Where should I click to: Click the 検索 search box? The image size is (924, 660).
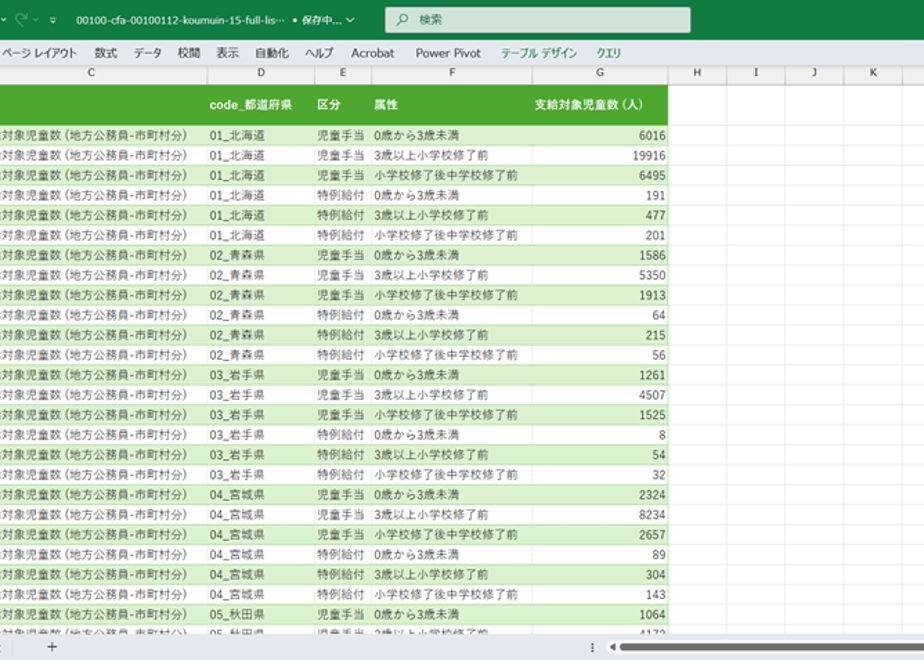pyautogui.click(x=537, y=20)
